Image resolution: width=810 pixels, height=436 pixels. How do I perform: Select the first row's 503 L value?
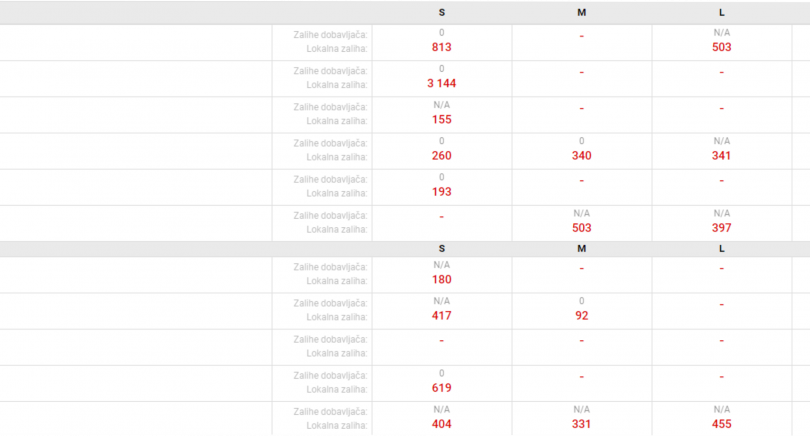(722, 48)
